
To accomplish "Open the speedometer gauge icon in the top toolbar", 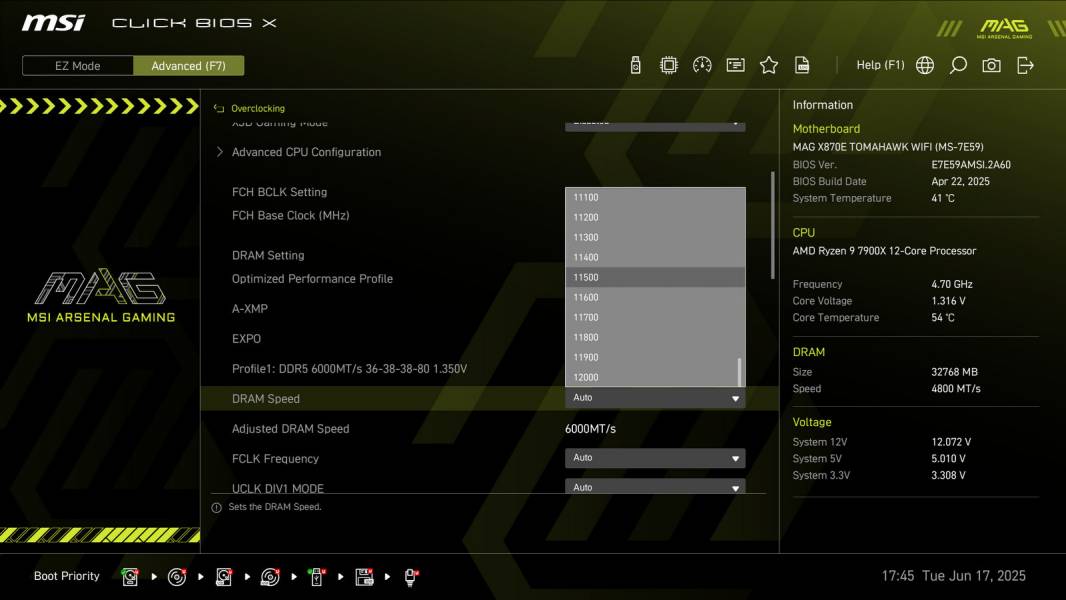I will pyautogui.click(x=702, y=65).
